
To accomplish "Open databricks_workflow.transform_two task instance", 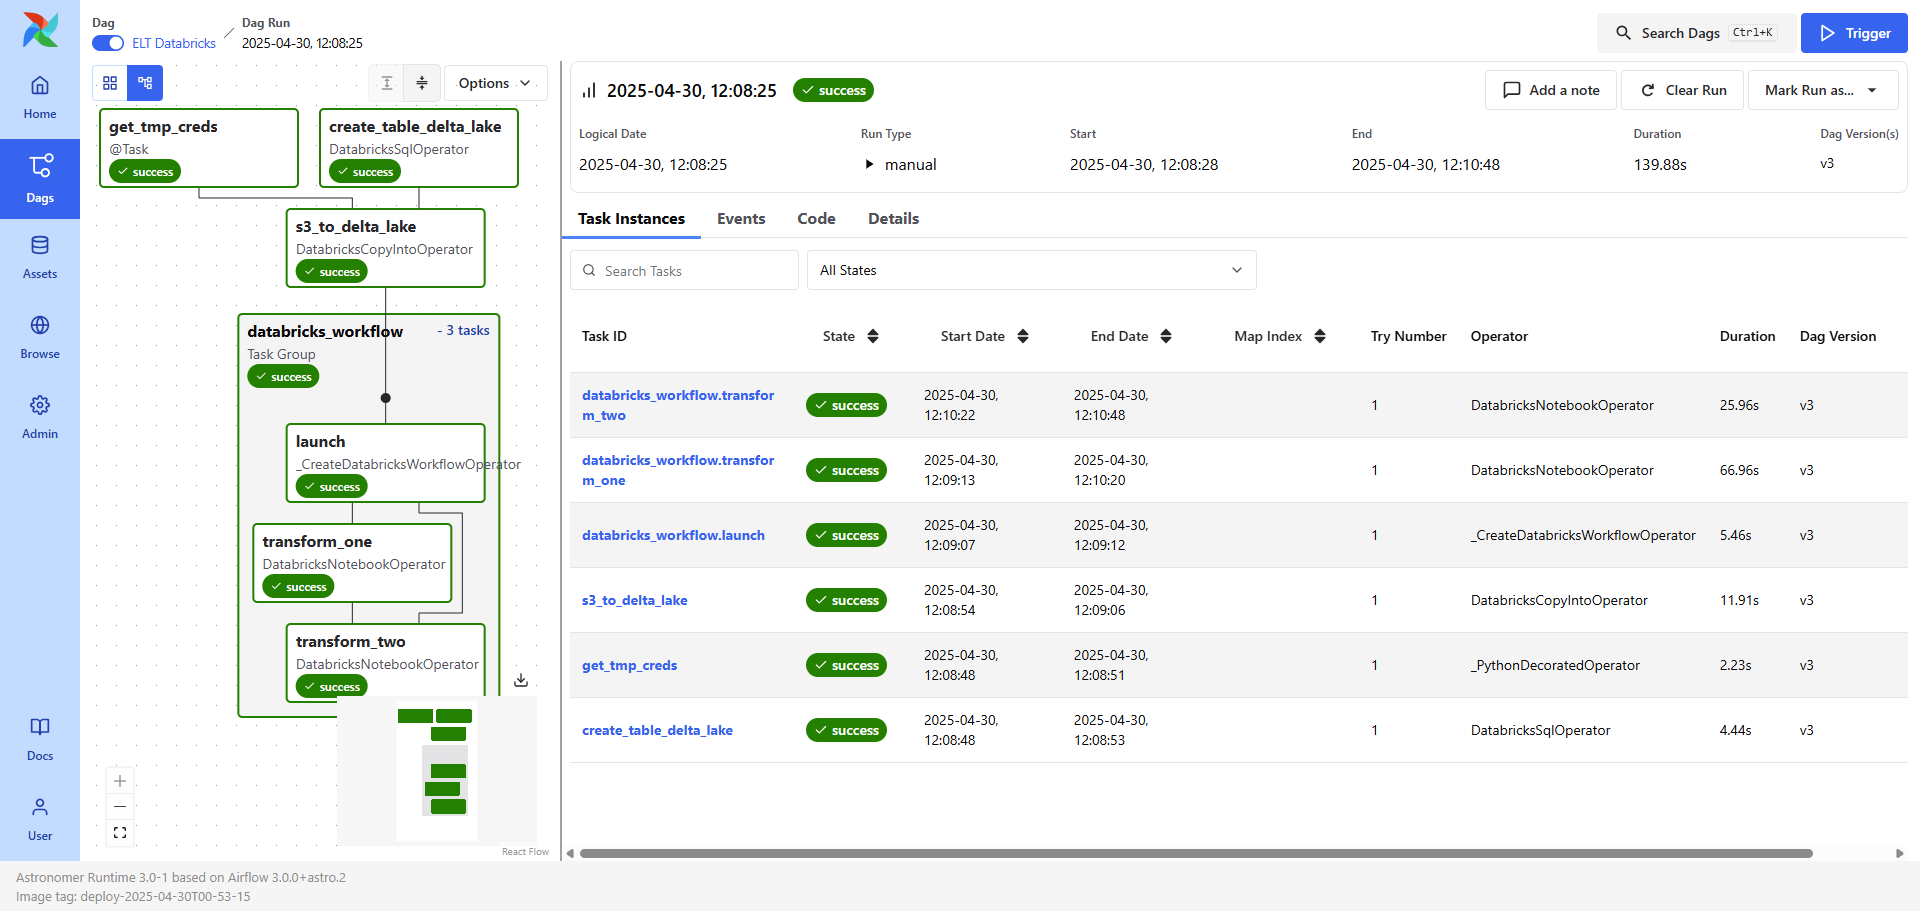I will point(678,405).
